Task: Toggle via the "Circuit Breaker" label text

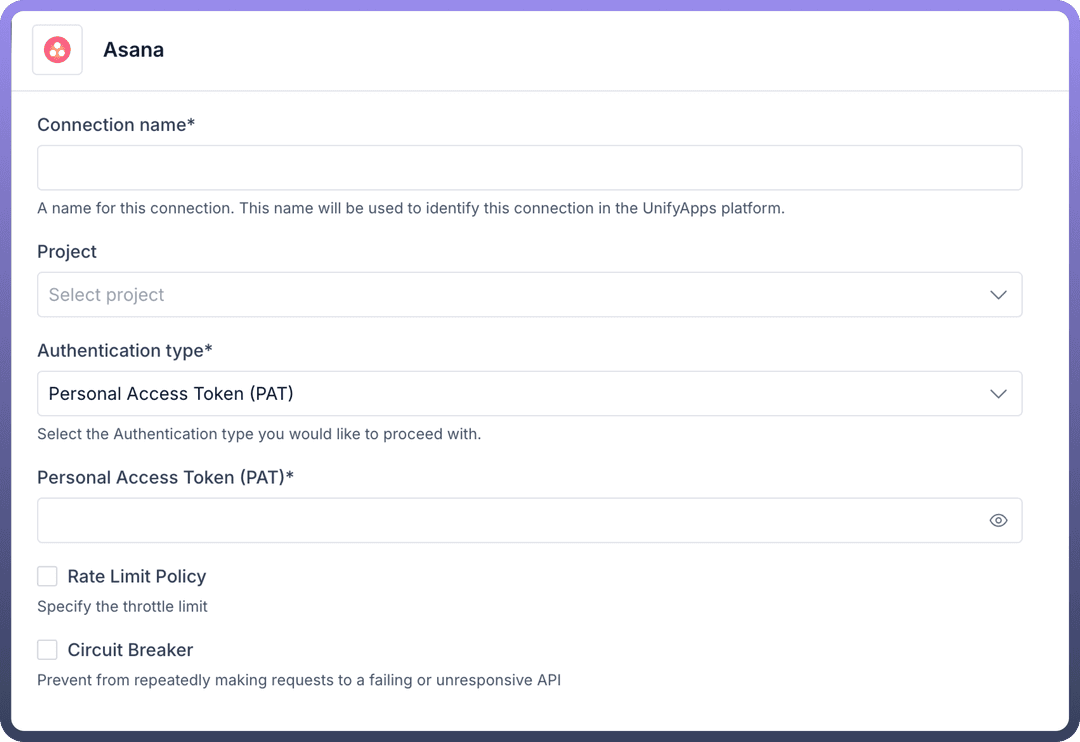Action: 130,650
